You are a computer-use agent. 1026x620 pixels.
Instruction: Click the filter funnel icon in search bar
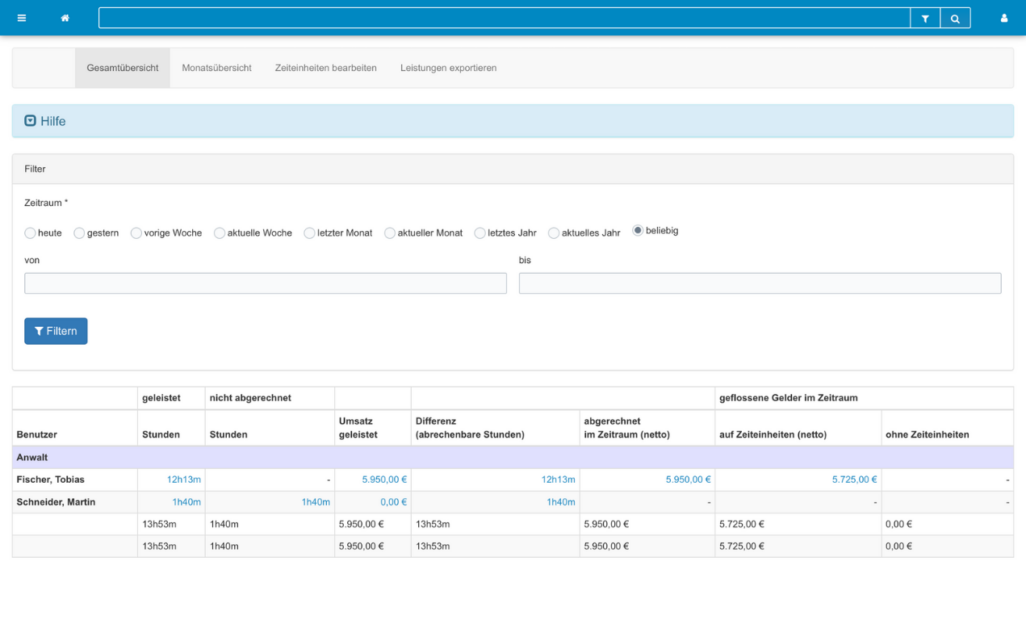(x=925, y=18)
